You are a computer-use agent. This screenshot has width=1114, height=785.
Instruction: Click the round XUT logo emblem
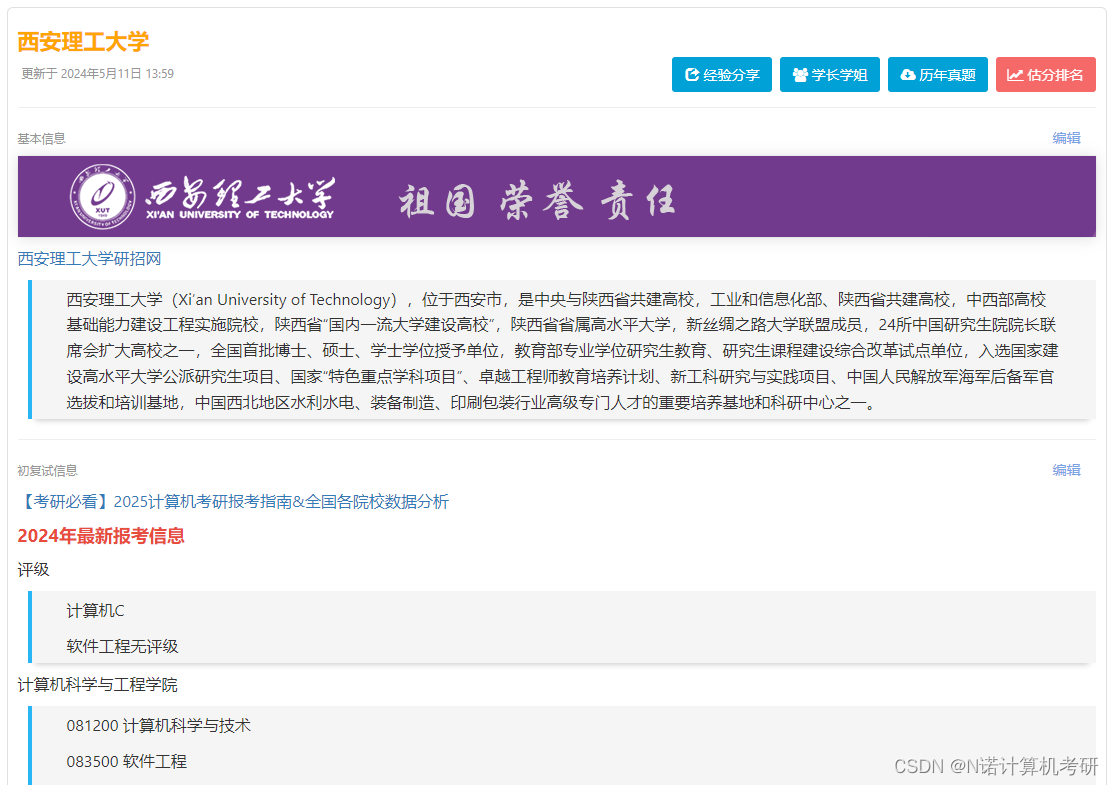(103, 197)
